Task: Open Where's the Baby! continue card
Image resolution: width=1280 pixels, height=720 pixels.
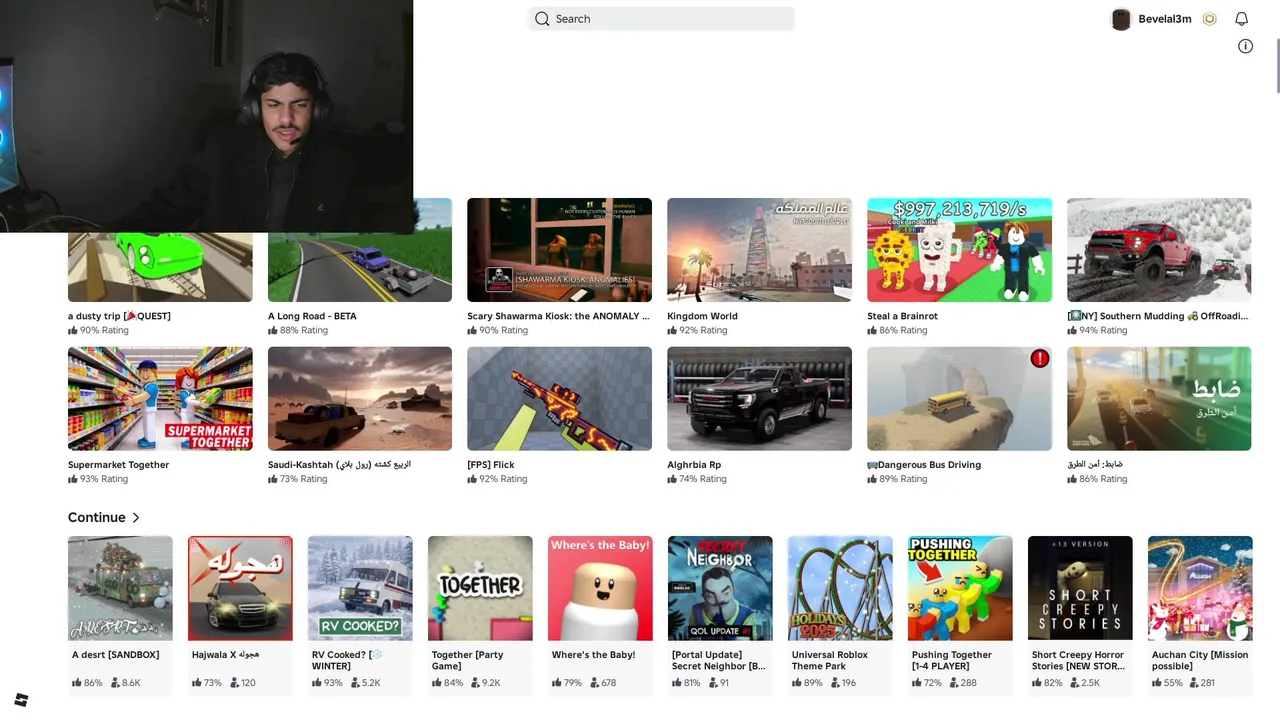Action: (x=600, y=615)
